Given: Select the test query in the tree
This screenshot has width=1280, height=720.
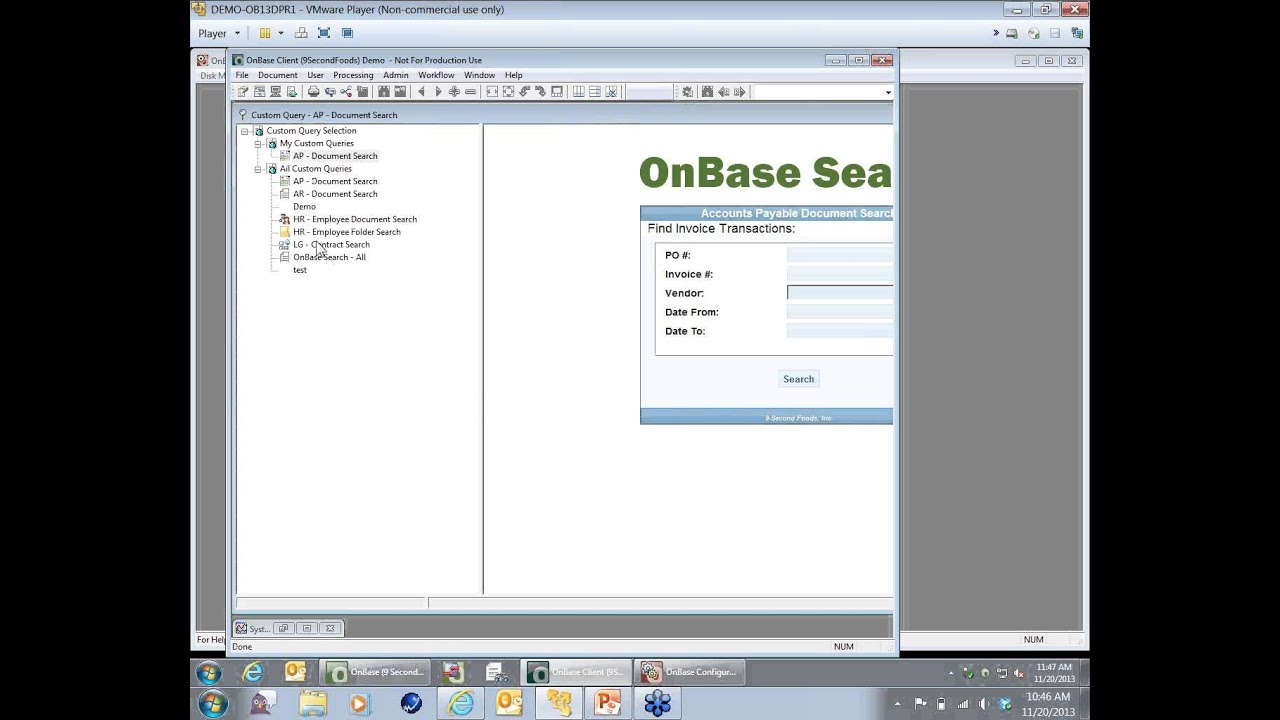Looking at the screenshot, I should coord(300,270).
